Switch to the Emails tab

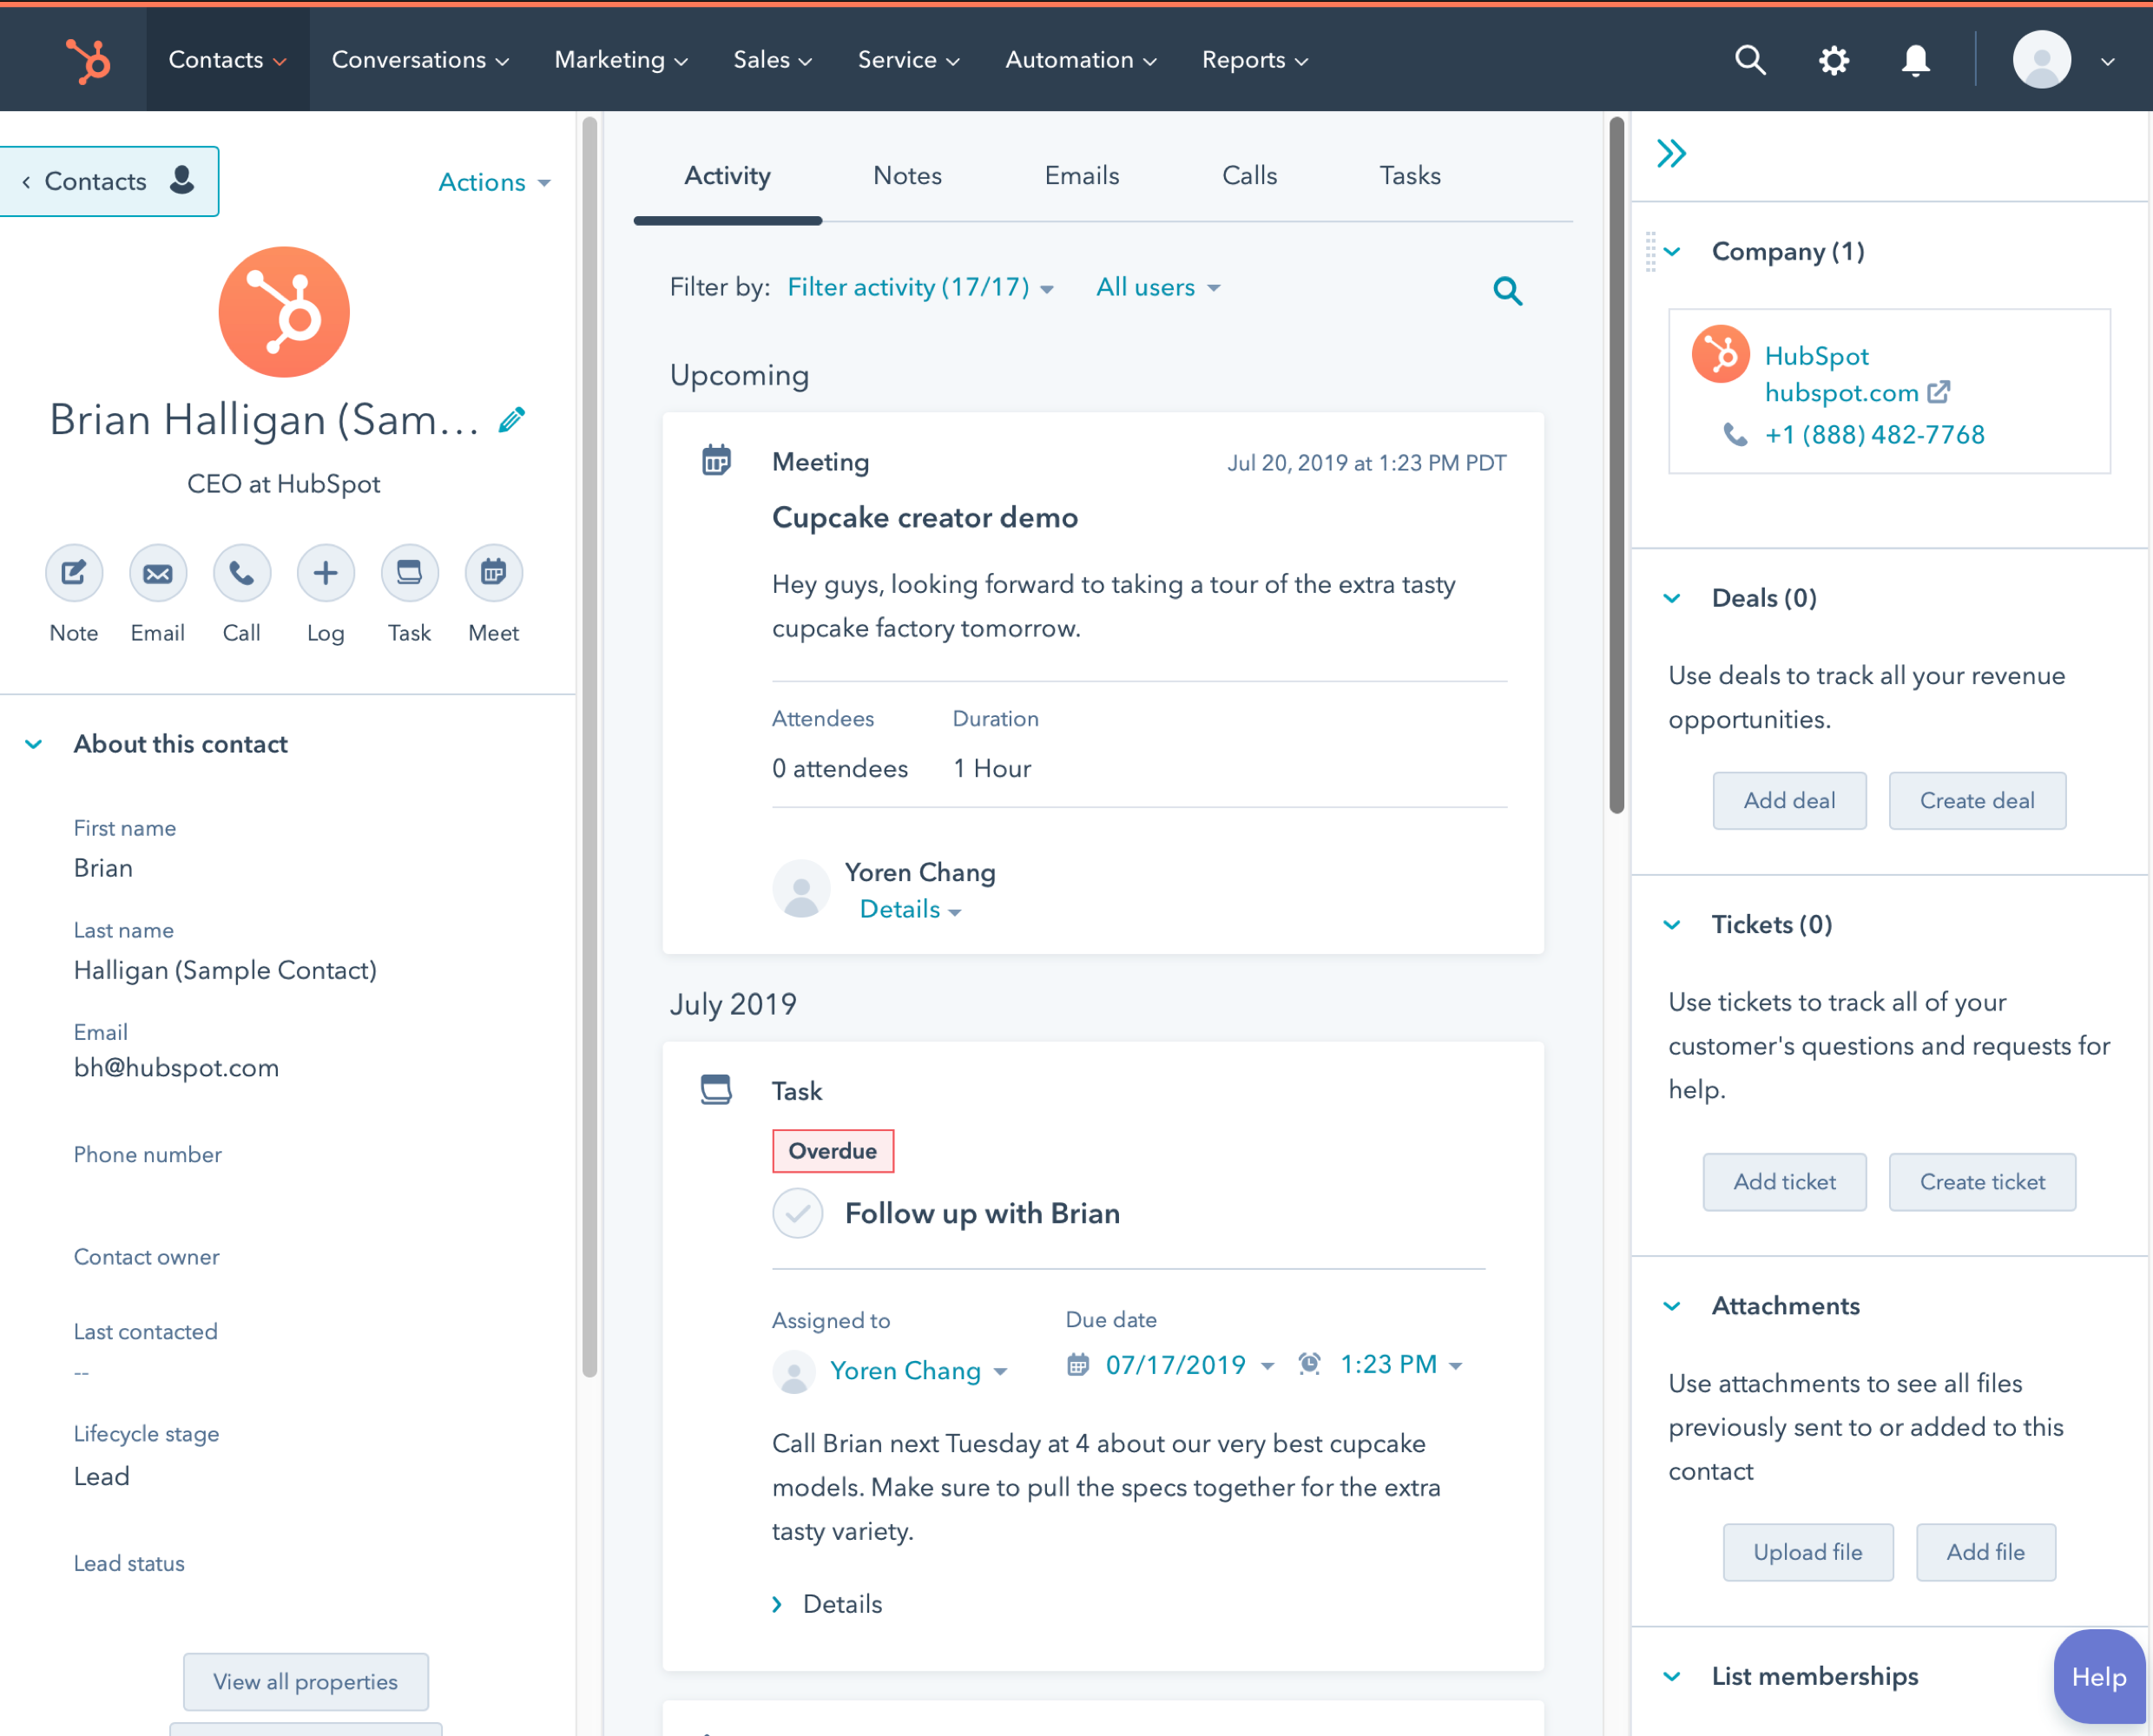pos(1082,176)
